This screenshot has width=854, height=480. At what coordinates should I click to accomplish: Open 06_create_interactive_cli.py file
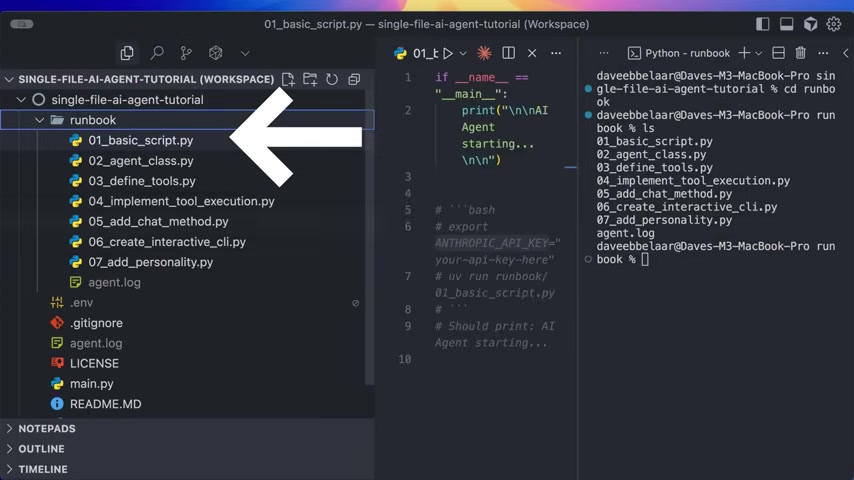tap(167, 241)
